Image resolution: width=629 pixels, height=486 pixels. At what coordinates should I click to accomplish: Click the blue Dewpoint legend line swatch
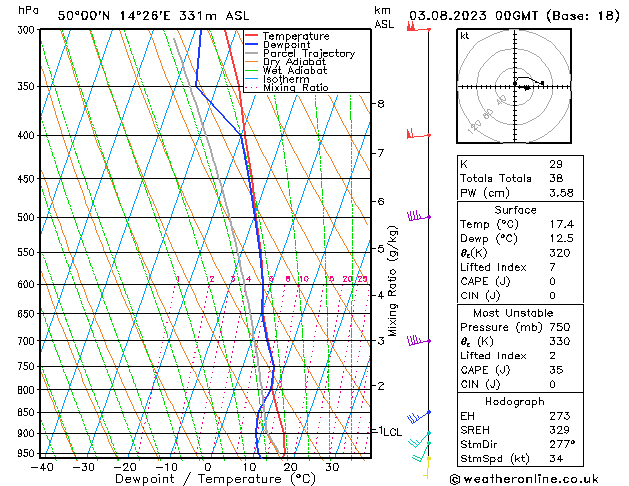252,44
